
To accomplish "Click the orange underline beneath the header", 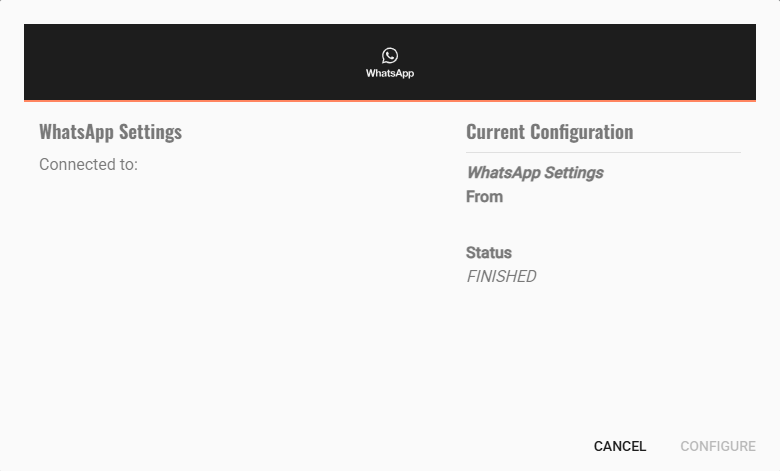I will pos(390,101).
